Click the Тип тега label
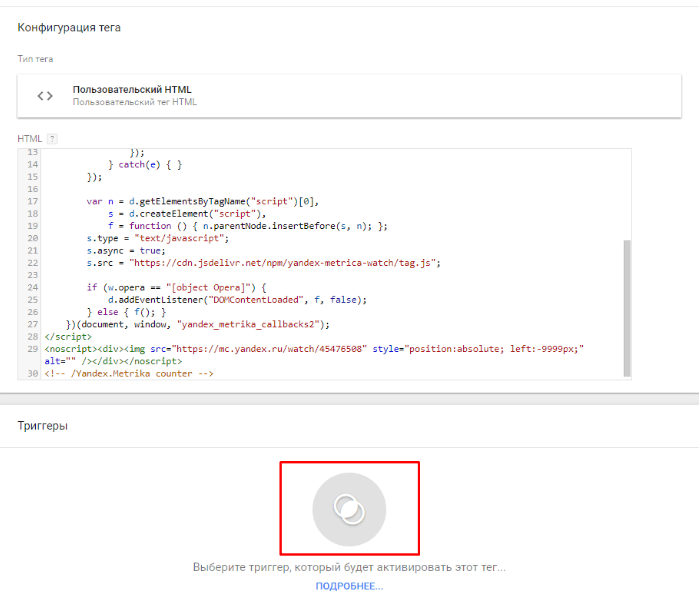 tap(35, 59)
